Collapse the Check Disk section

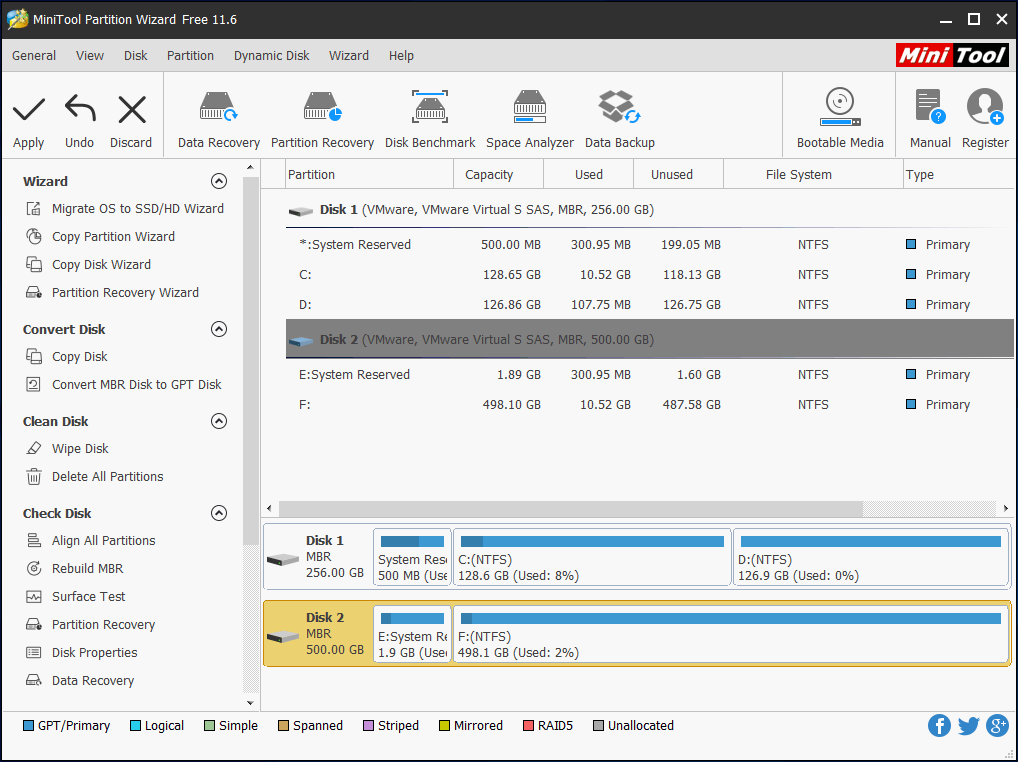tap(219, 513)
